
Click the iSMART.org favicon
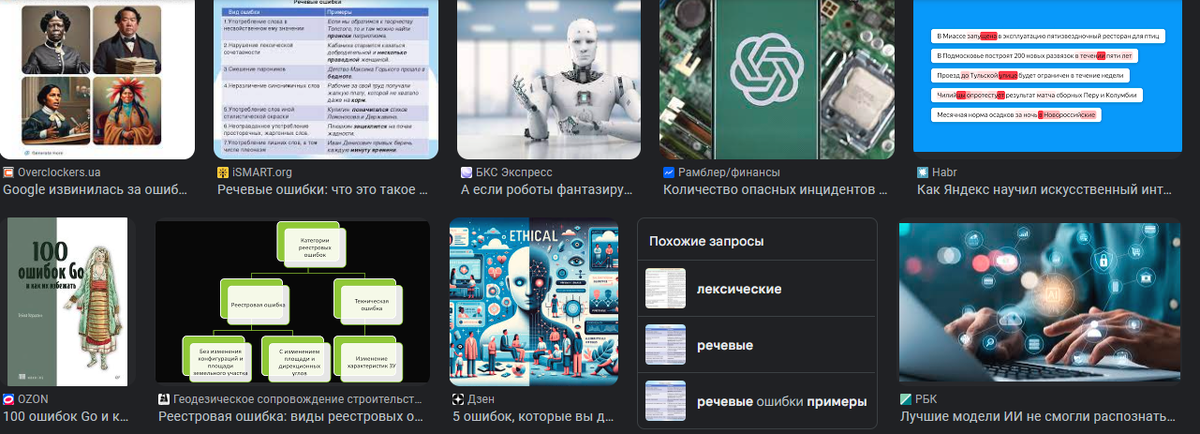pos(222,172)
